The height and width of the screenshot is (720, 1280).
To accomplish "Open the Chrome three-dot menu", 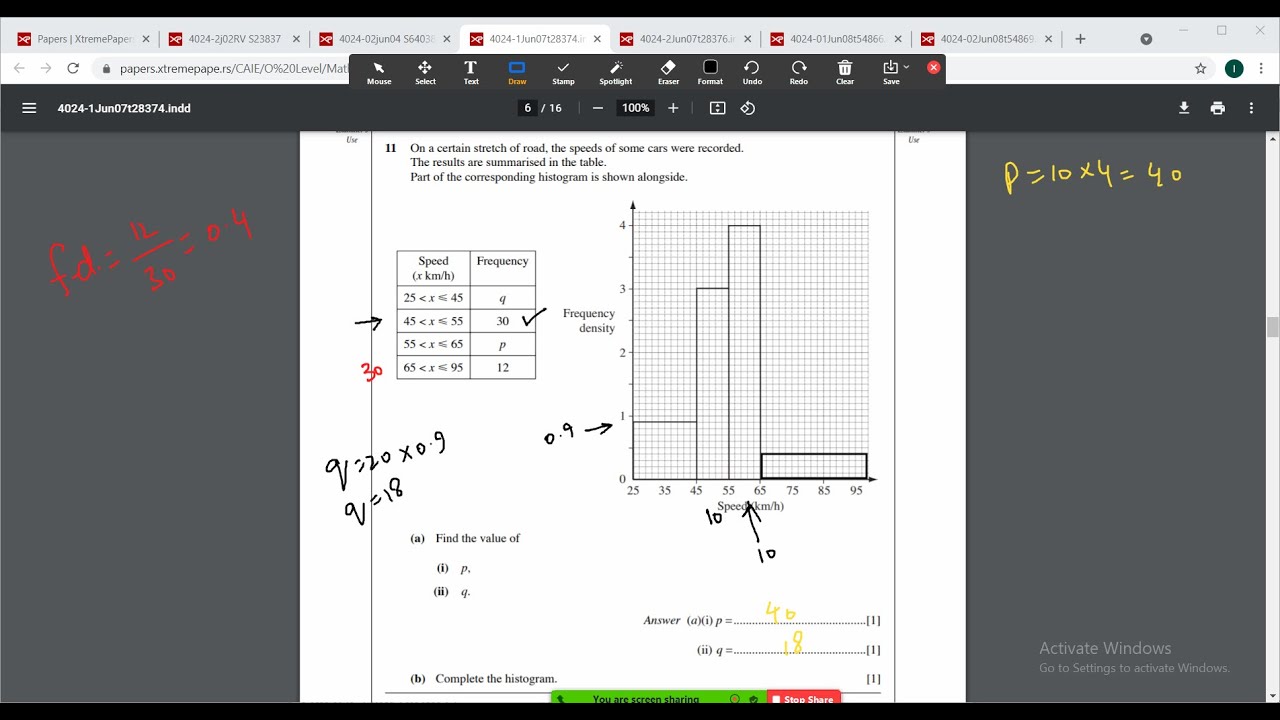I will coord(1262,68).
